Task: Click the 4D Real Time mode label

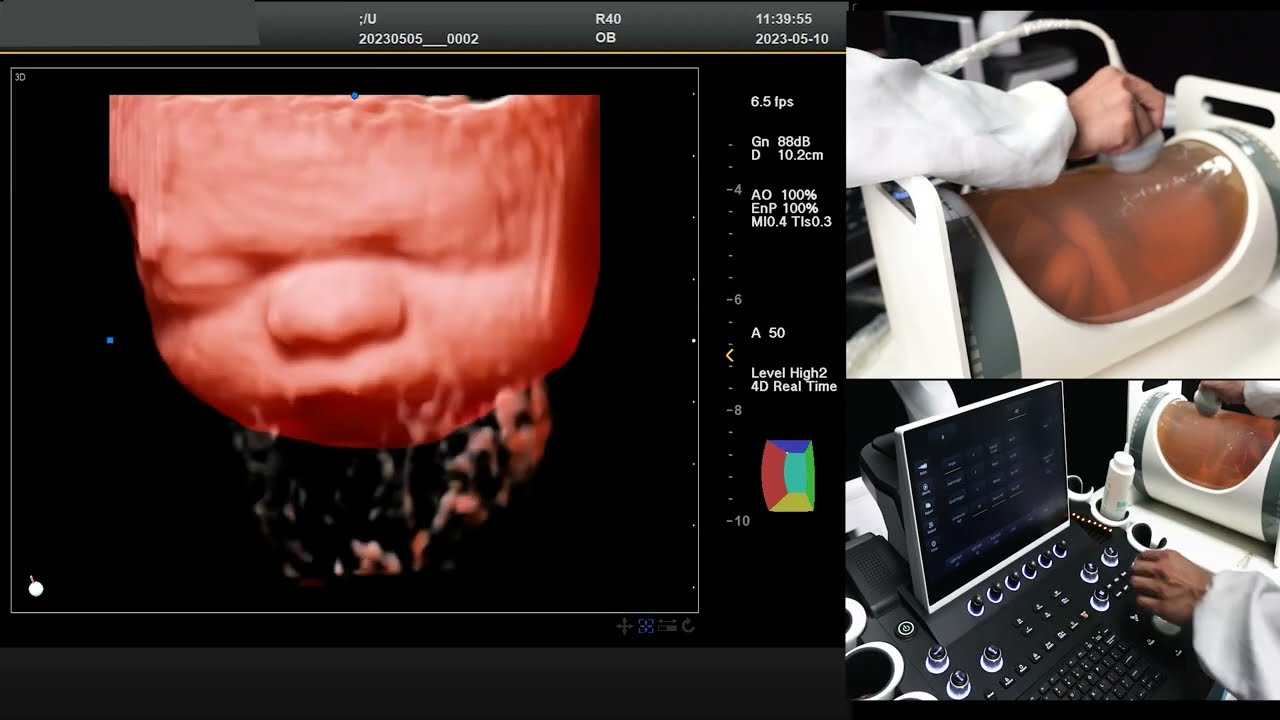Action: click(794, 386)
